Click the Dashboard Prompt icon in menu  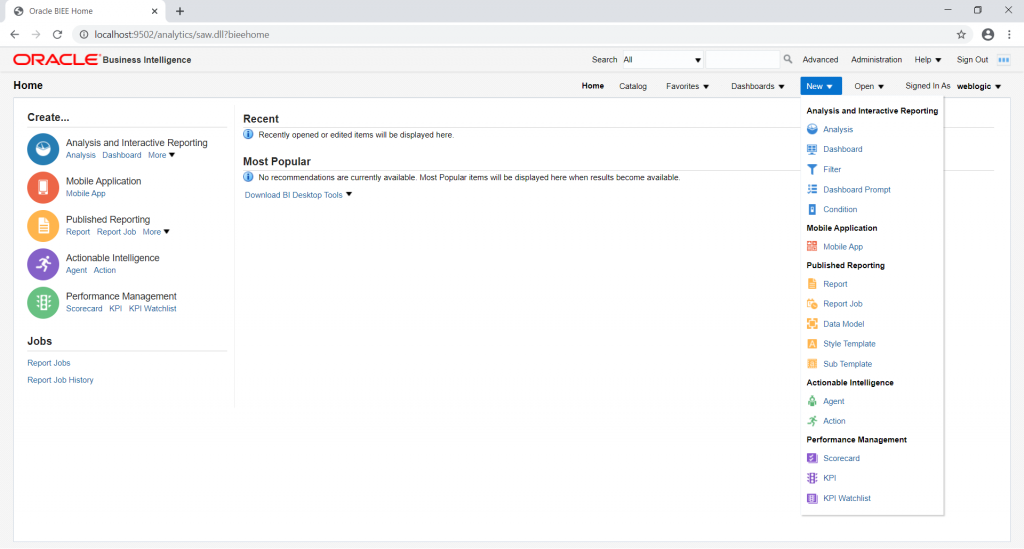812,189
